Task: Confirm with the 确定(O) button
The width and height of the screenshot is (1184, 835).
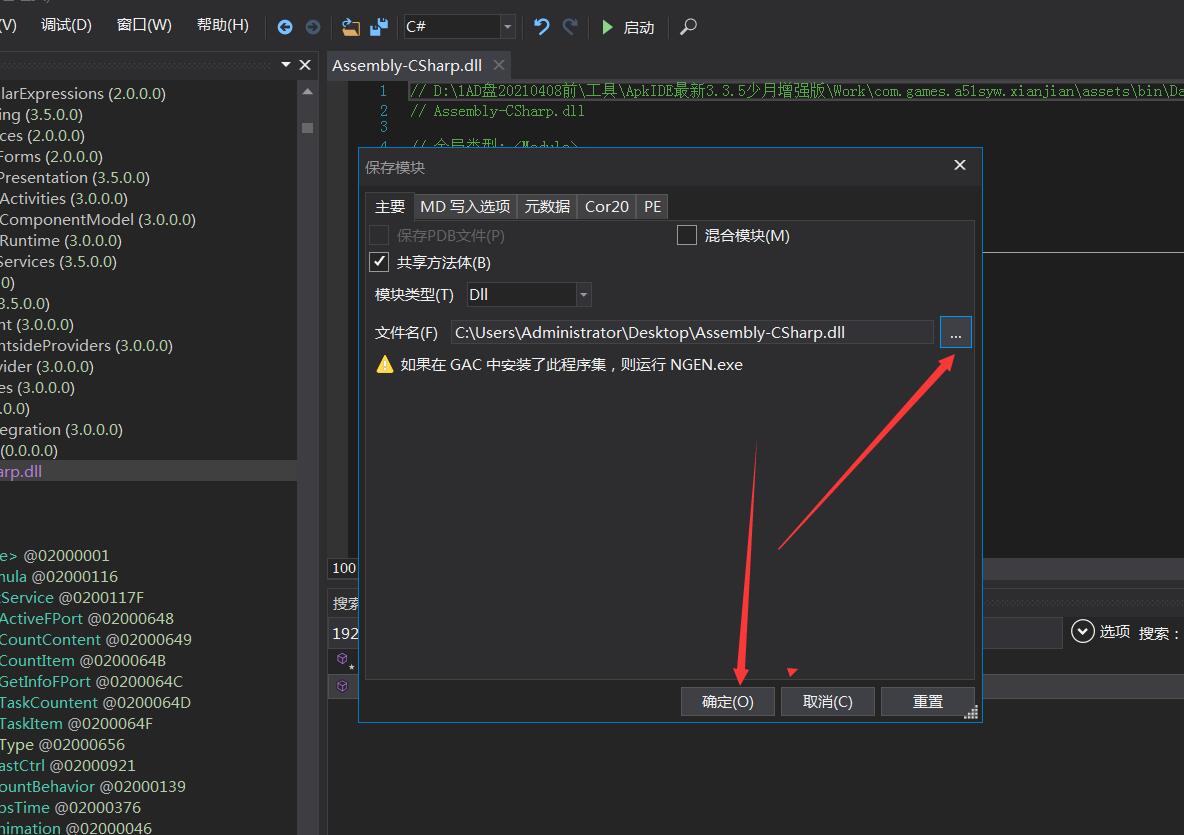Action: tap(728, 701)
